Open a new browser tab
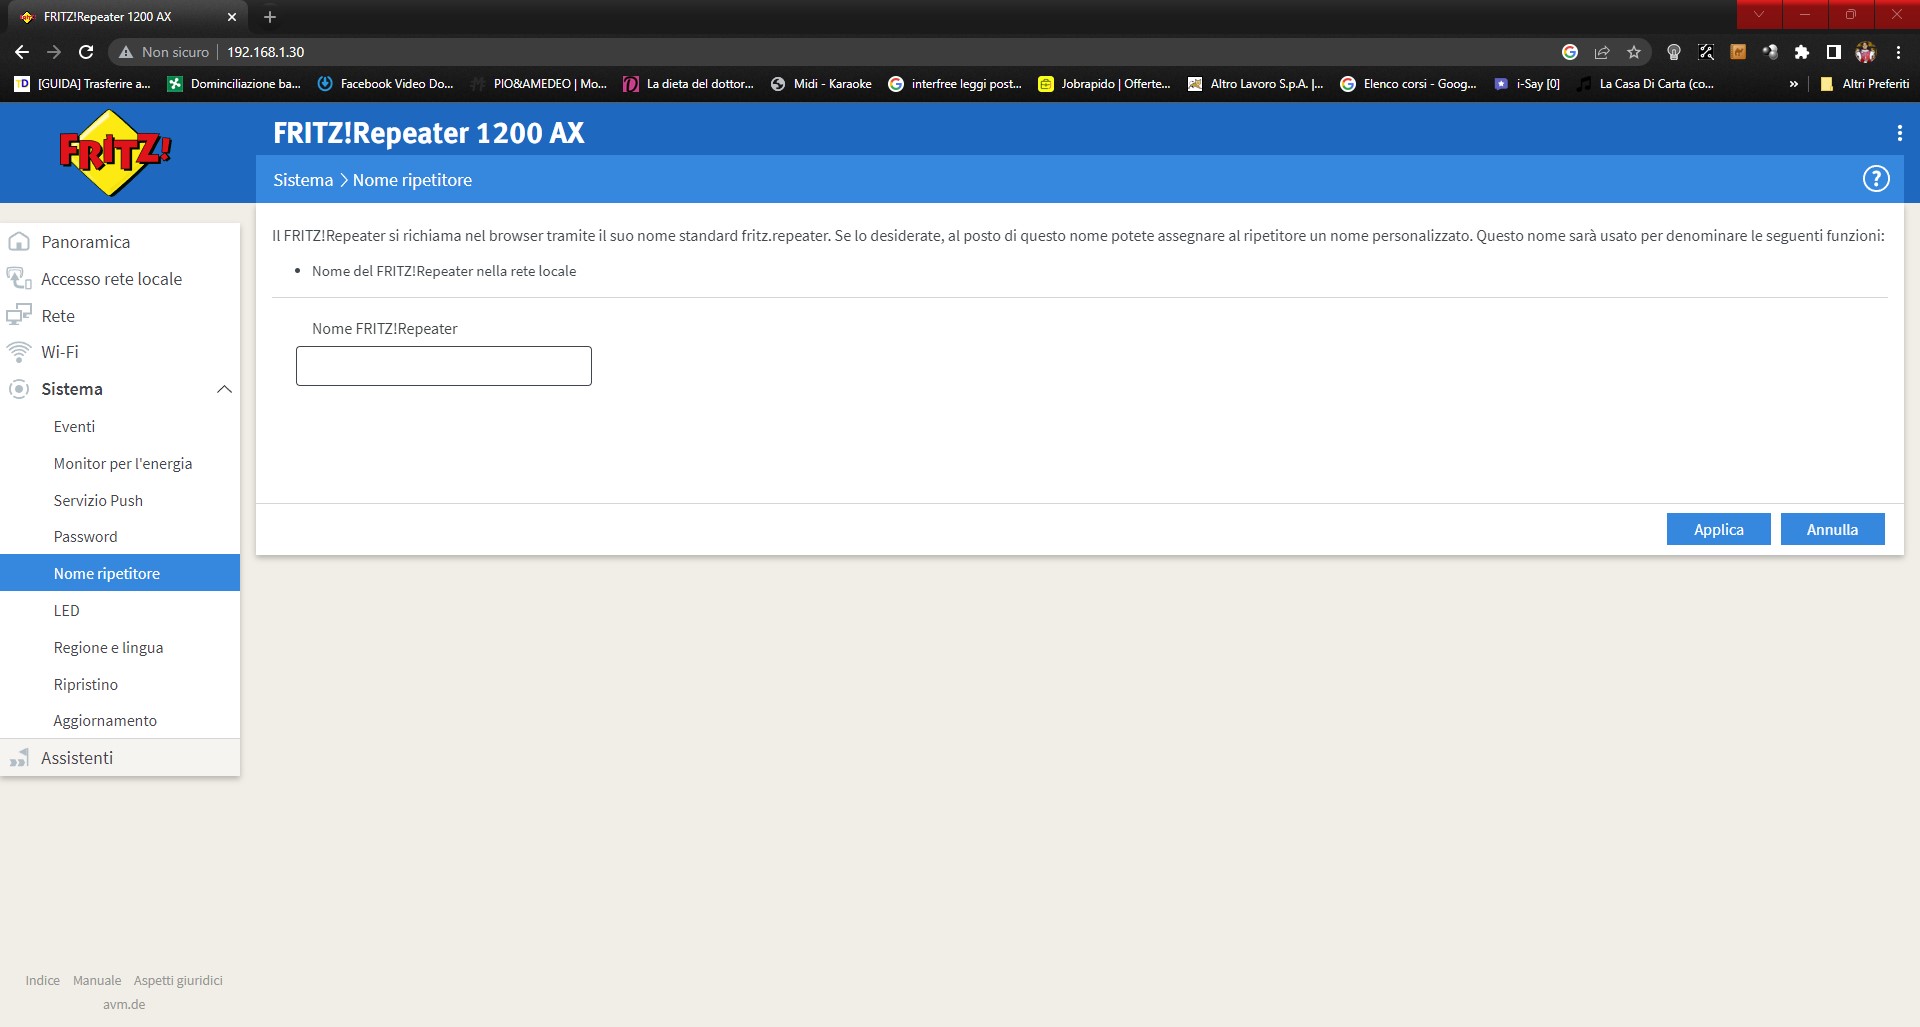Viewport: 1920px width, 1027px height. [x=270, y=17]
